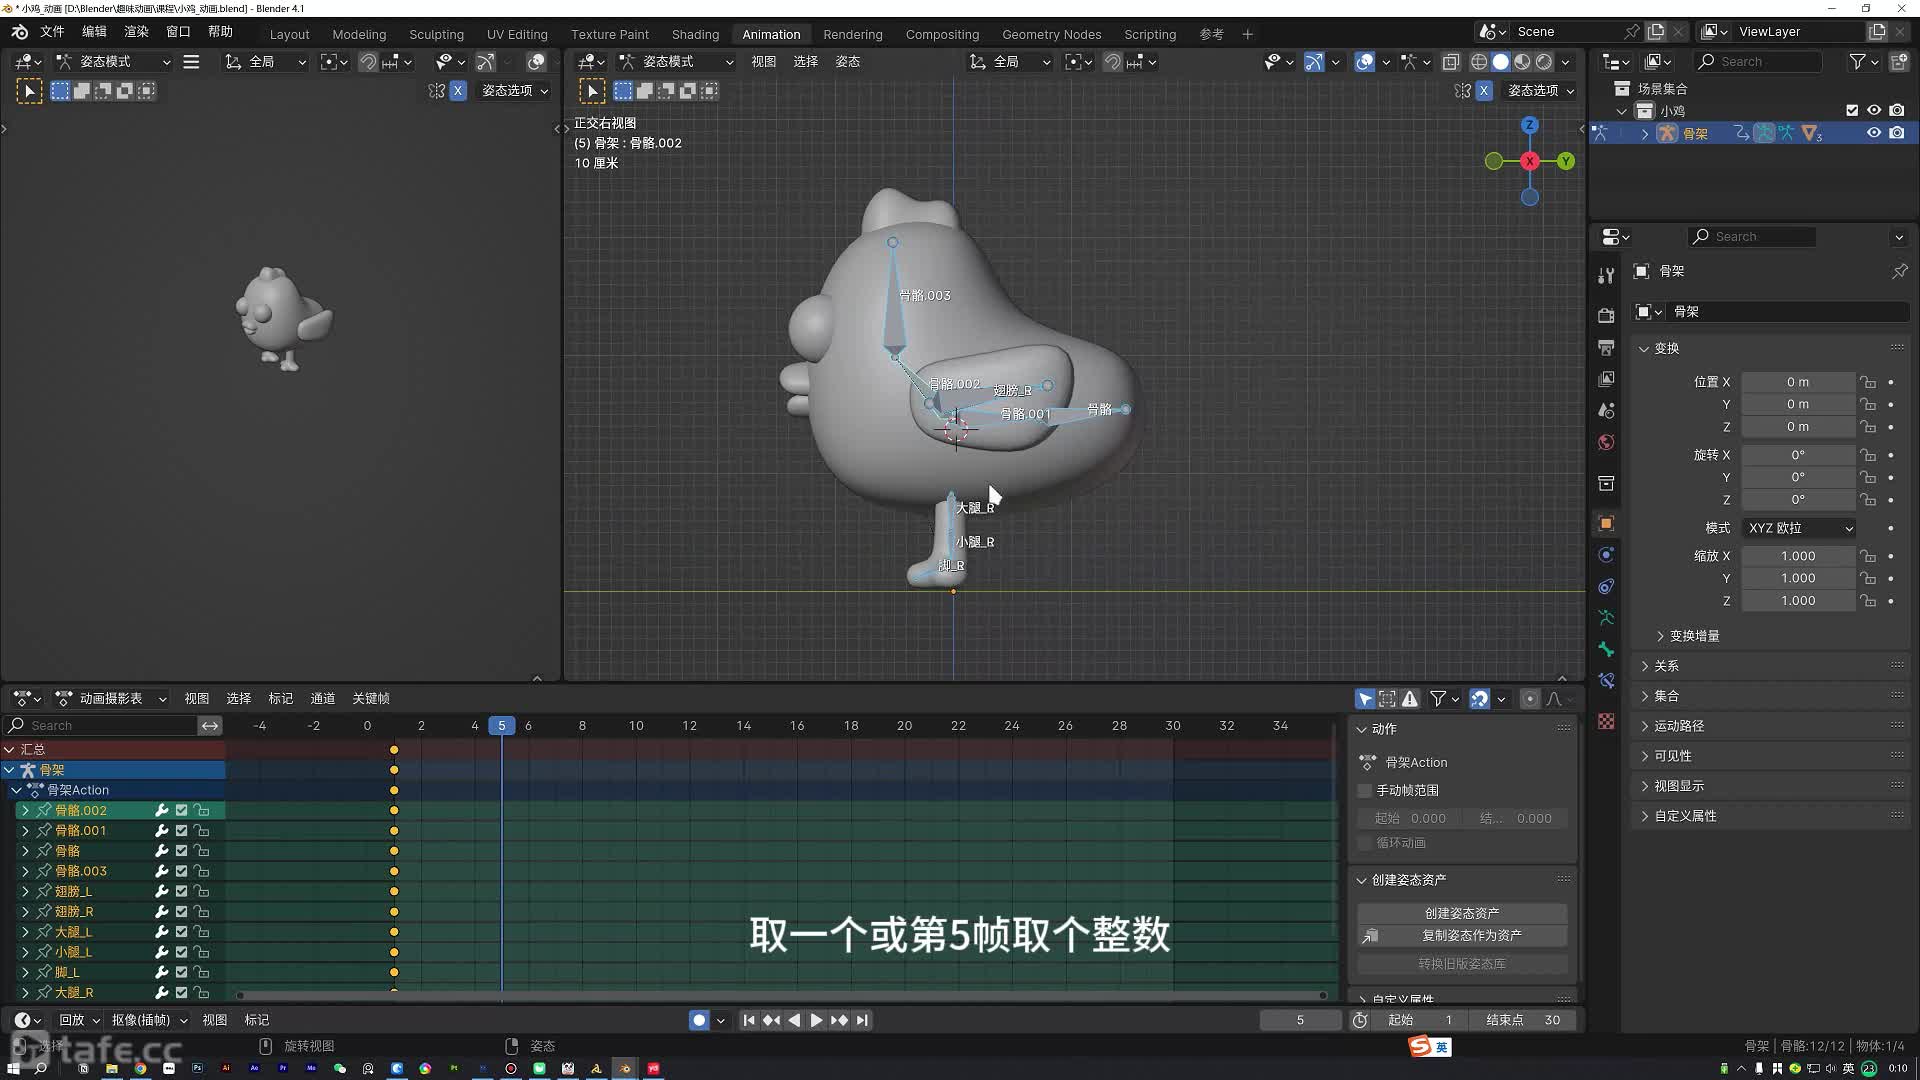Toggle X-axis mirror in right viewport
The width and height of the screenshot is (1920, 1080).
click(x=1484, y=91)
